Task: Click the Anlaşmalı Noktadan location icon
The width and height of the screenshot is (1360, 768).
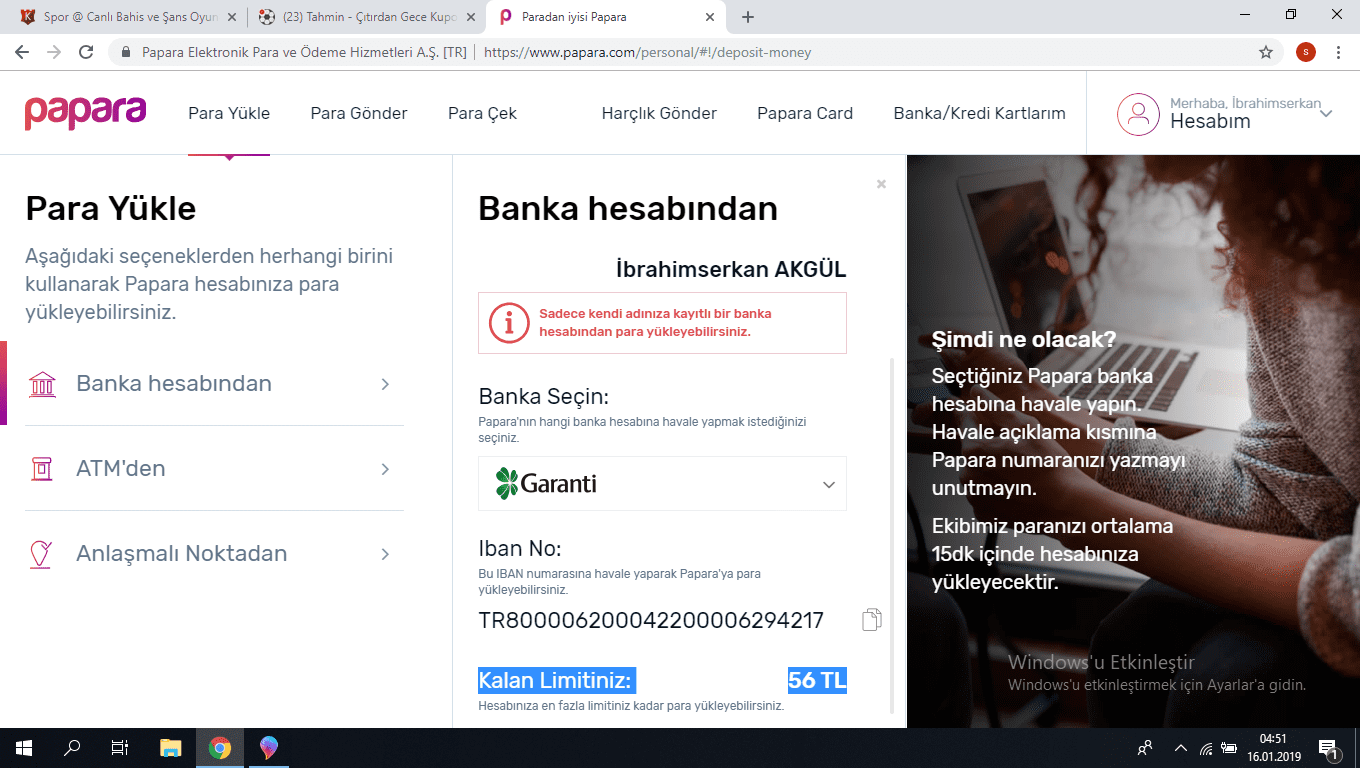Action: point(41,554)
